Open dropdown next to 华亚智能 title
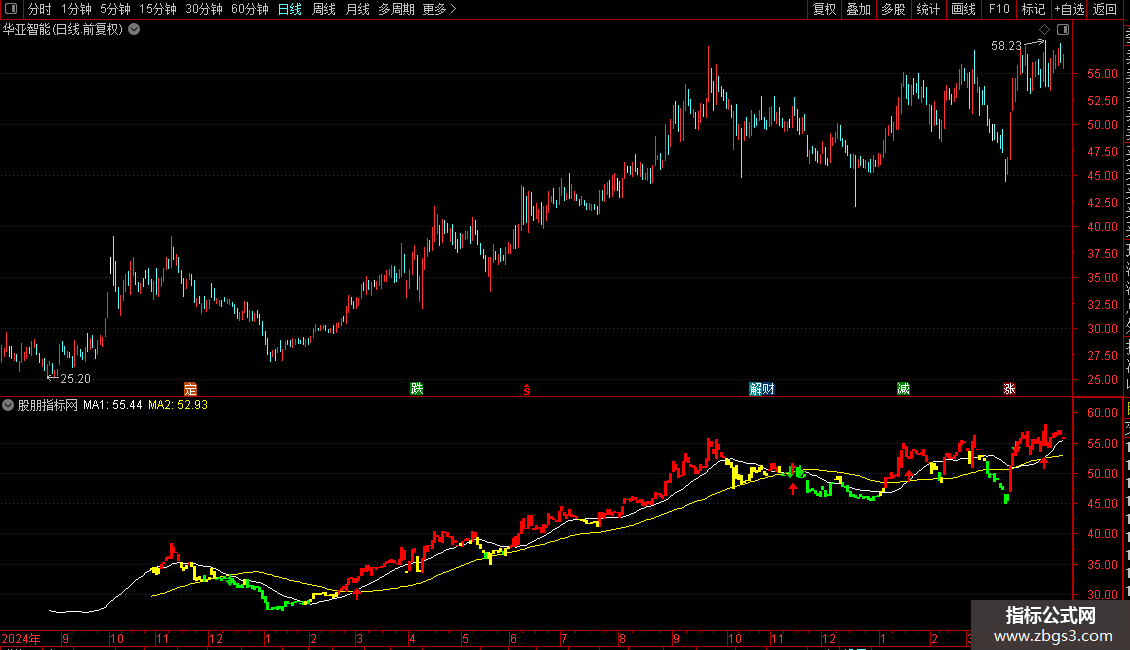 pyautogui.click(x=134, y=30)
